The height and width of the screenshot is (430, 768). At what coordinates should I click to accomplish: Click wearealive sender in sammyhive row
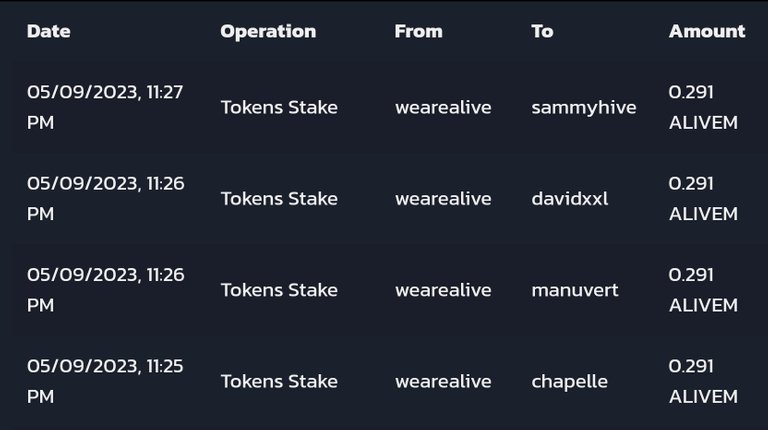[443, 108]
